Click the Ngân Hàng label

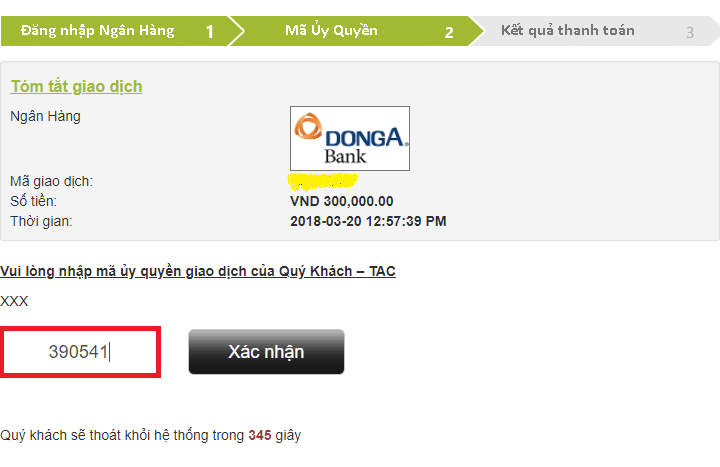pyautogui.click(x=45, y=116)
